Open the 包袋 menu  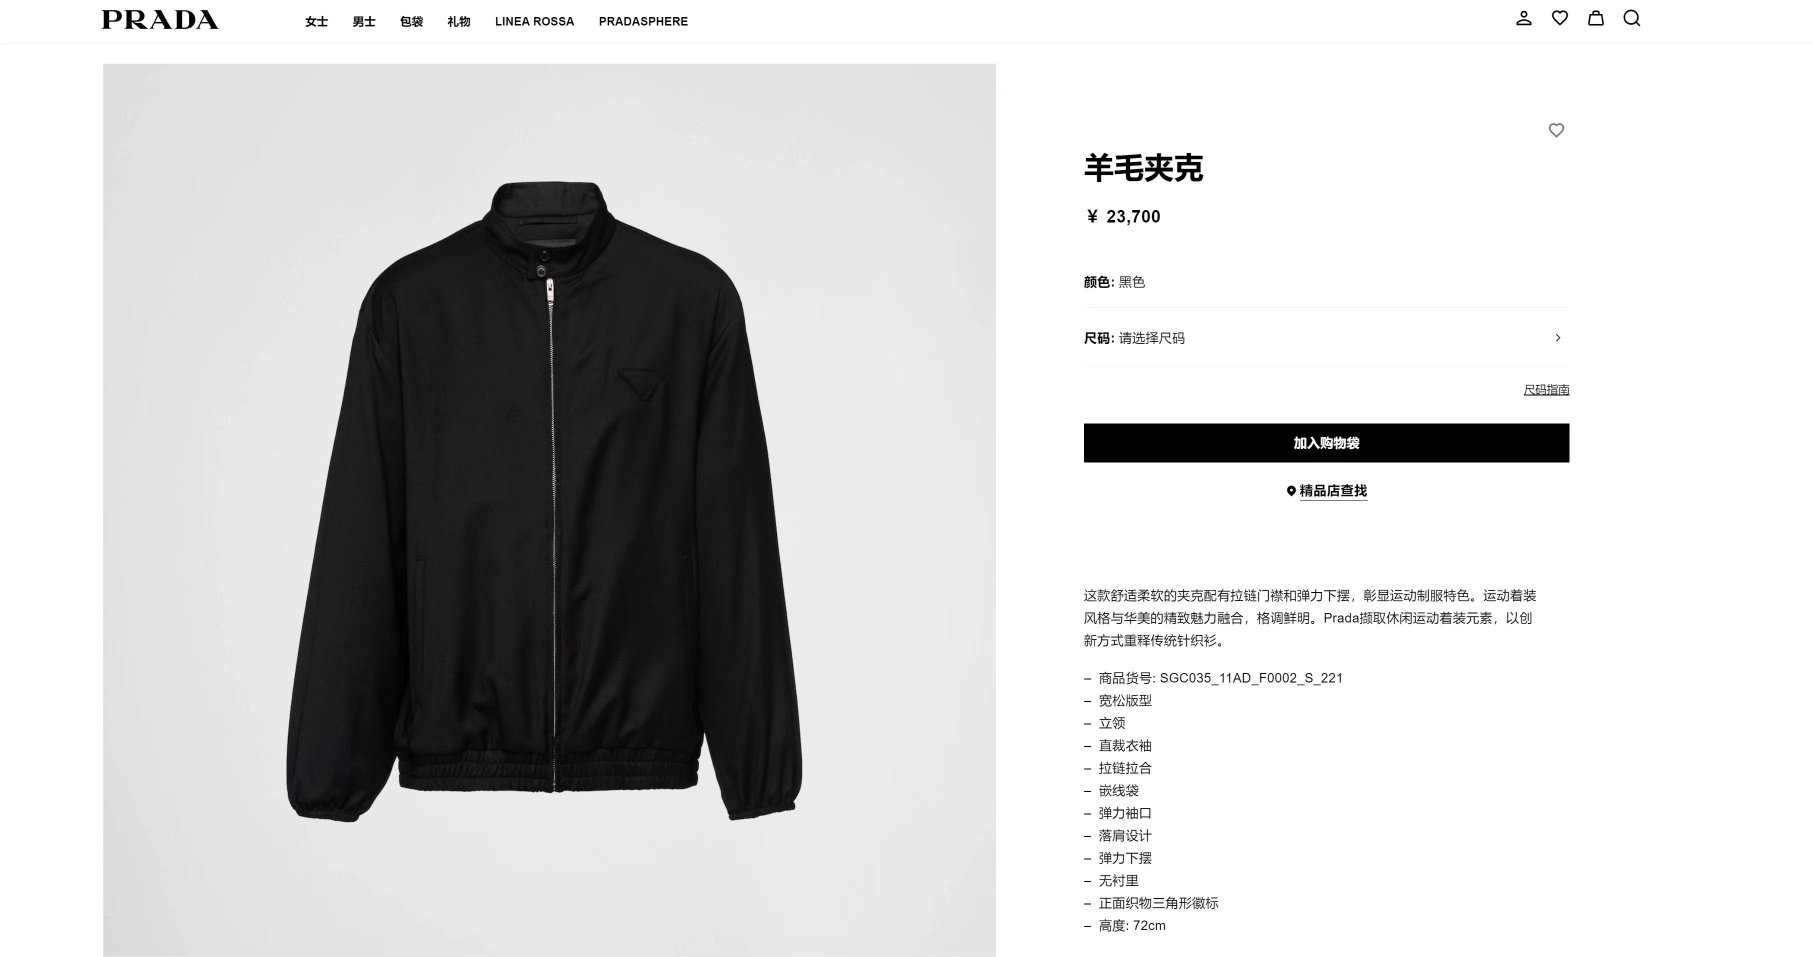411,21
